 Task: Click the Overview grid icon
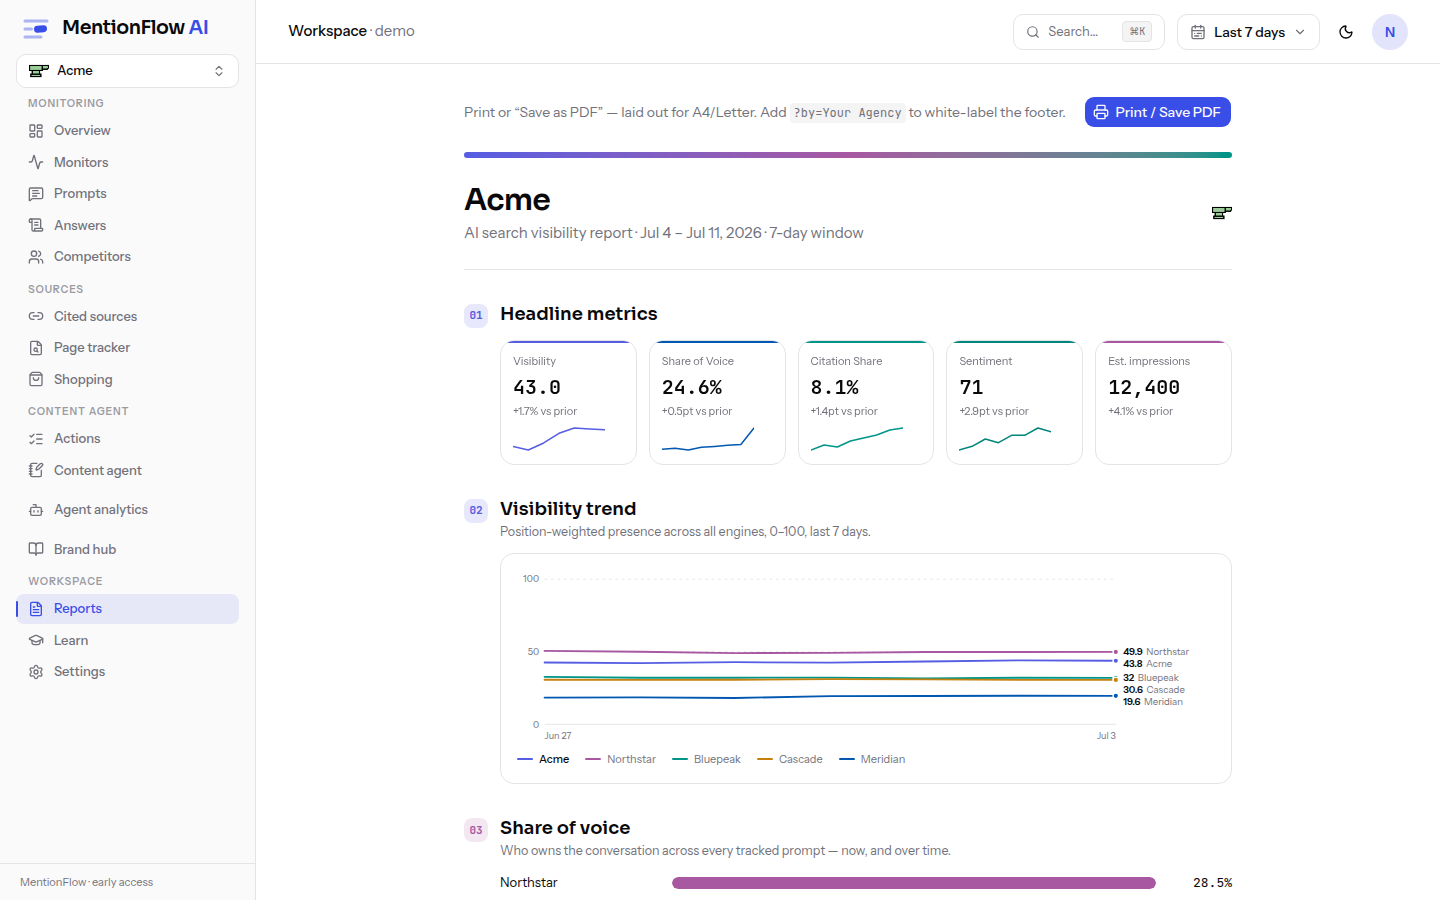click(36, 131)
